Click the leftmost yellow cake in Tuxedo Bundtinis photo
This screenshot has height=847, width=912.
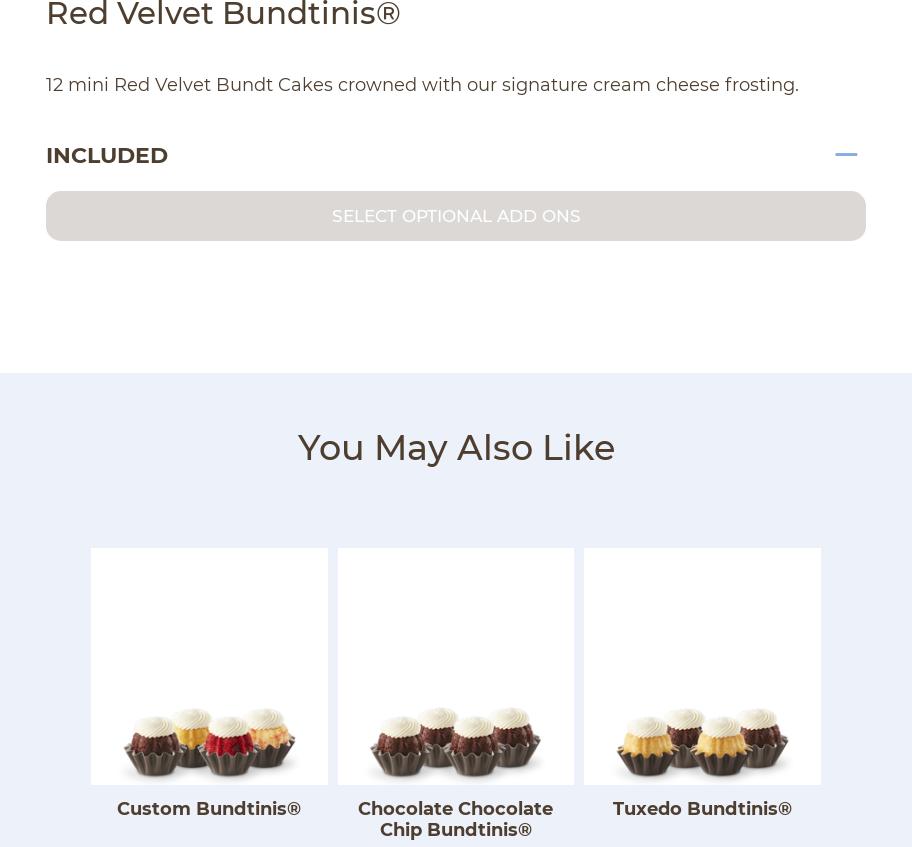644,748
